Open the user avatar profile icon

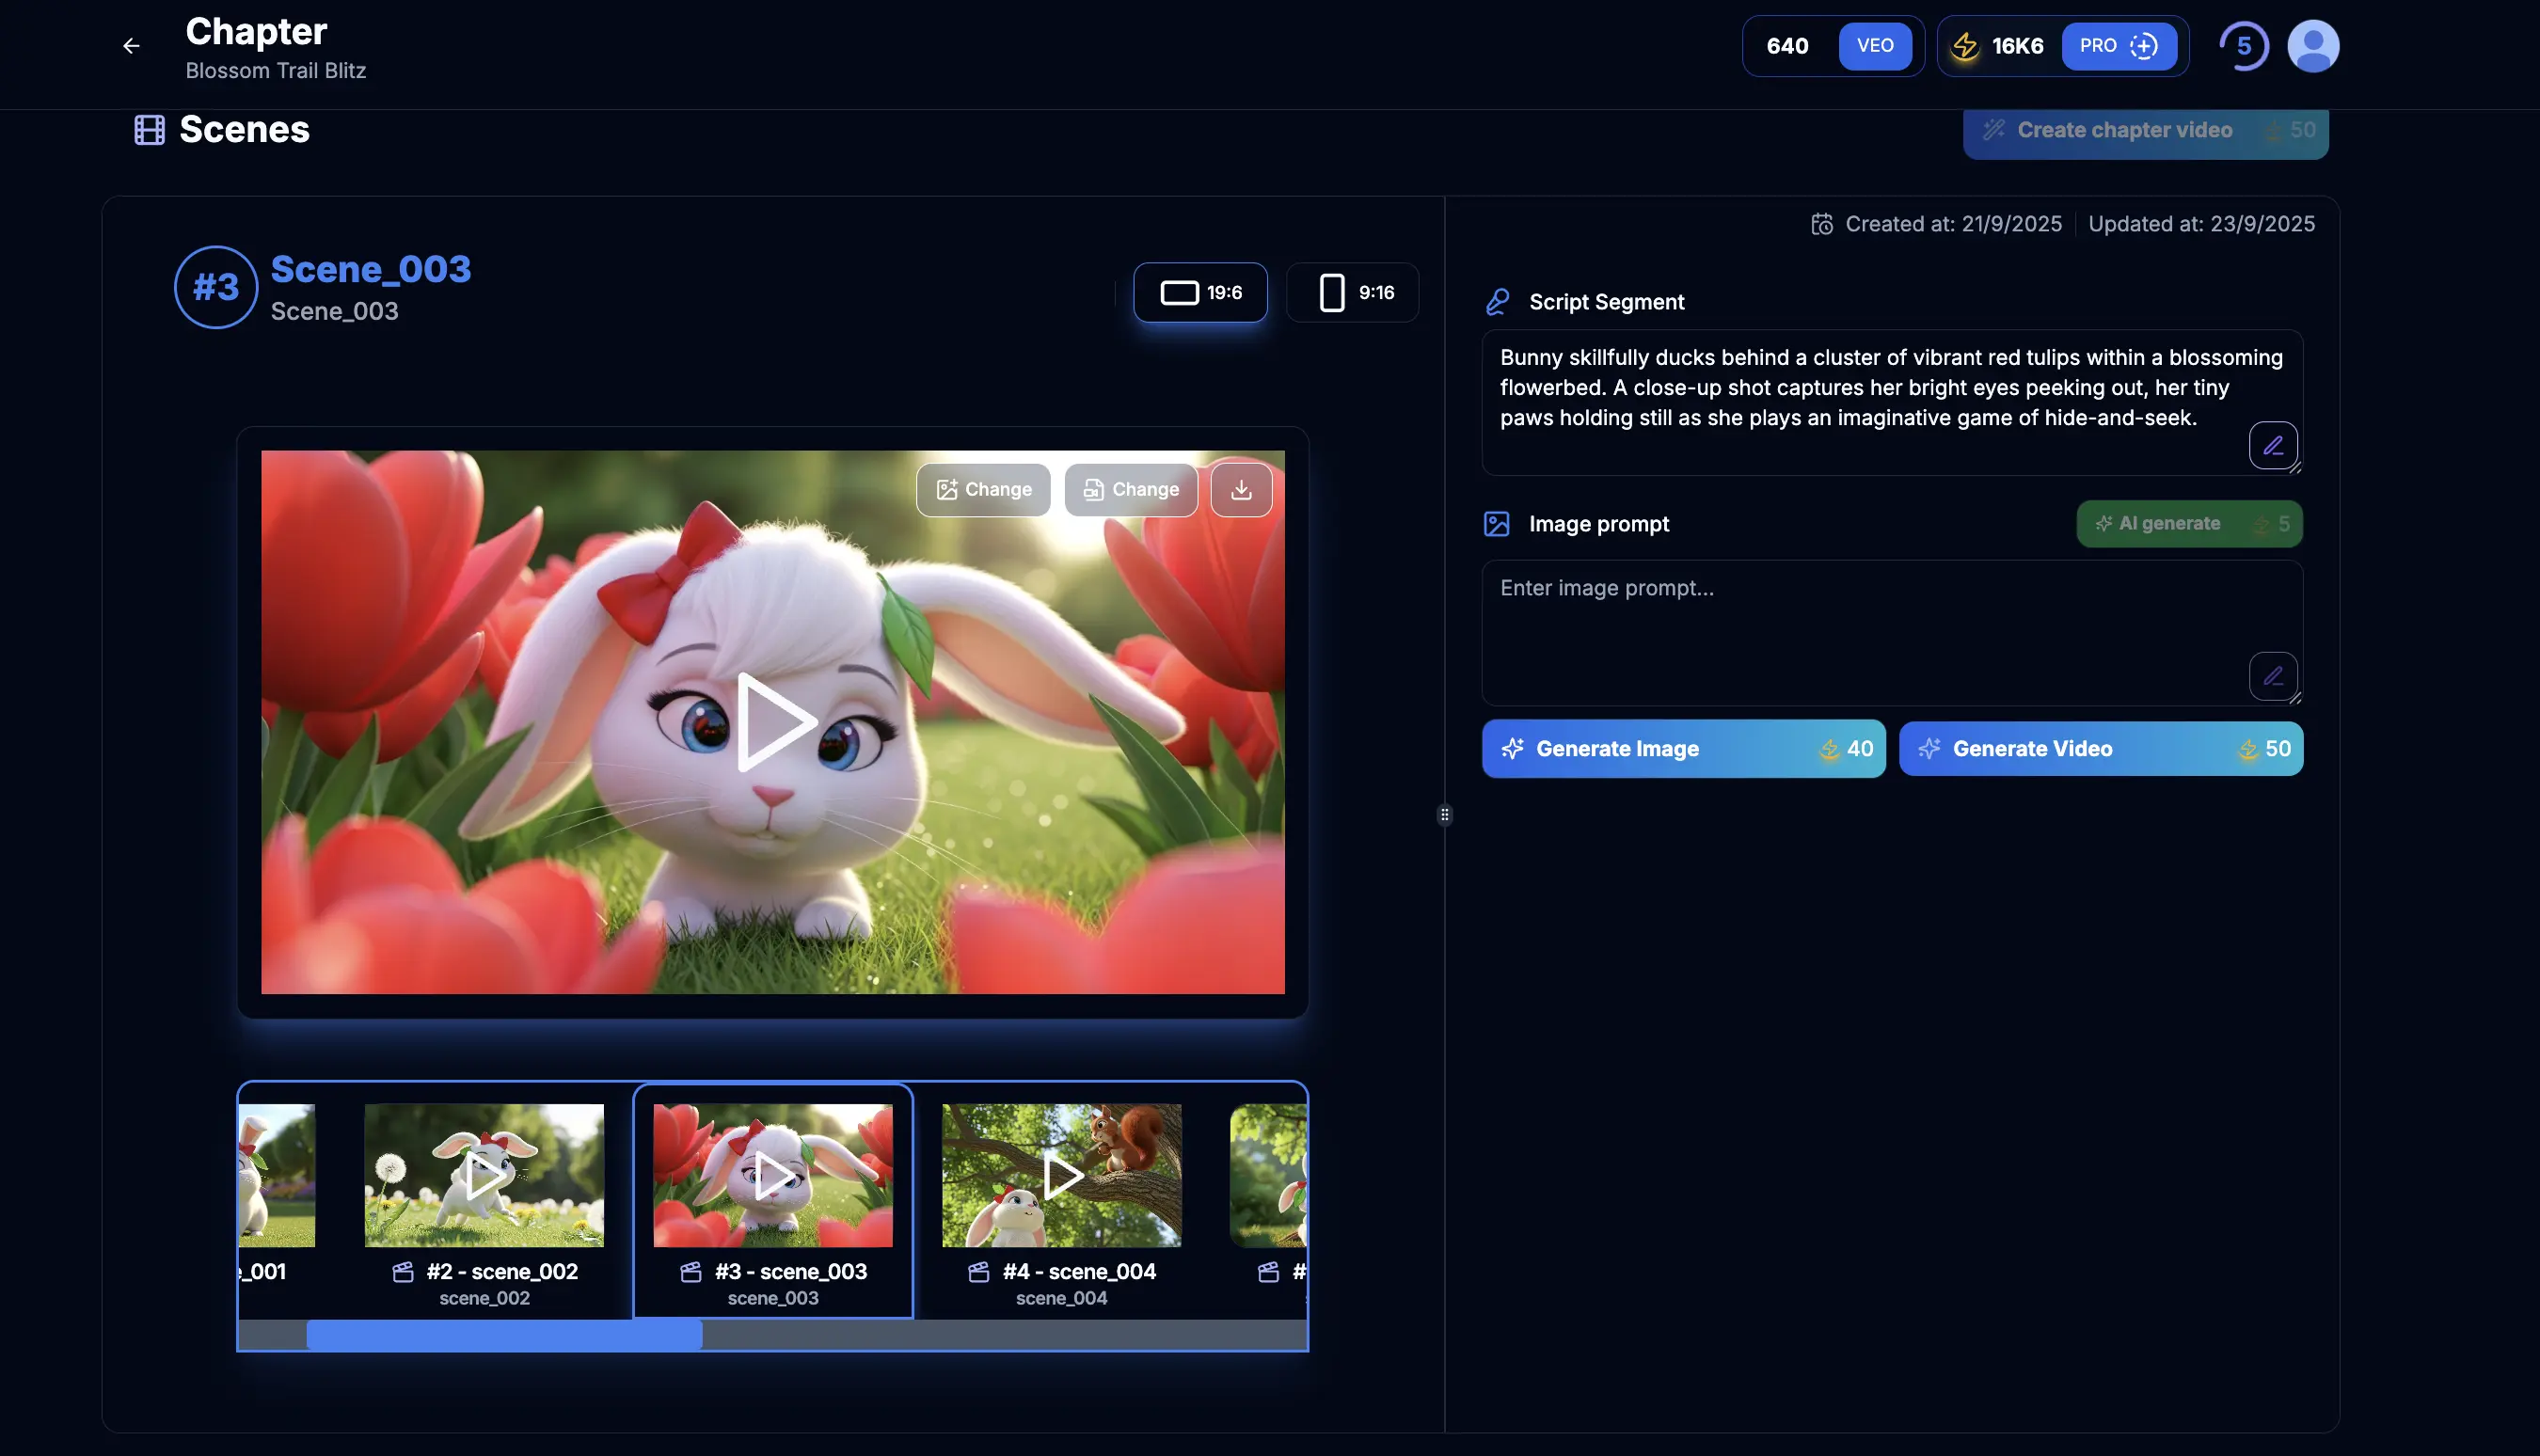(2312, 46)
